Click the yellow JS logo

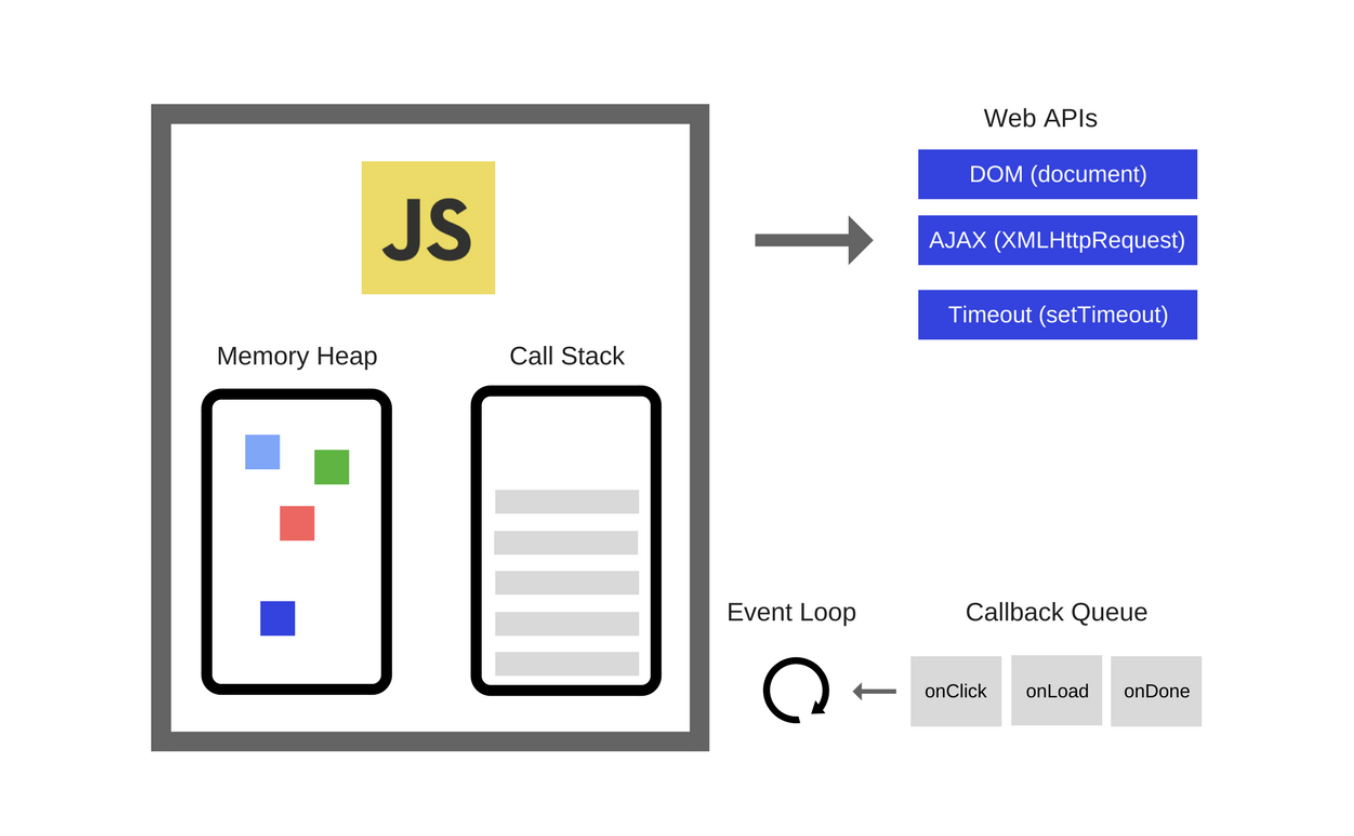point(428,227)
